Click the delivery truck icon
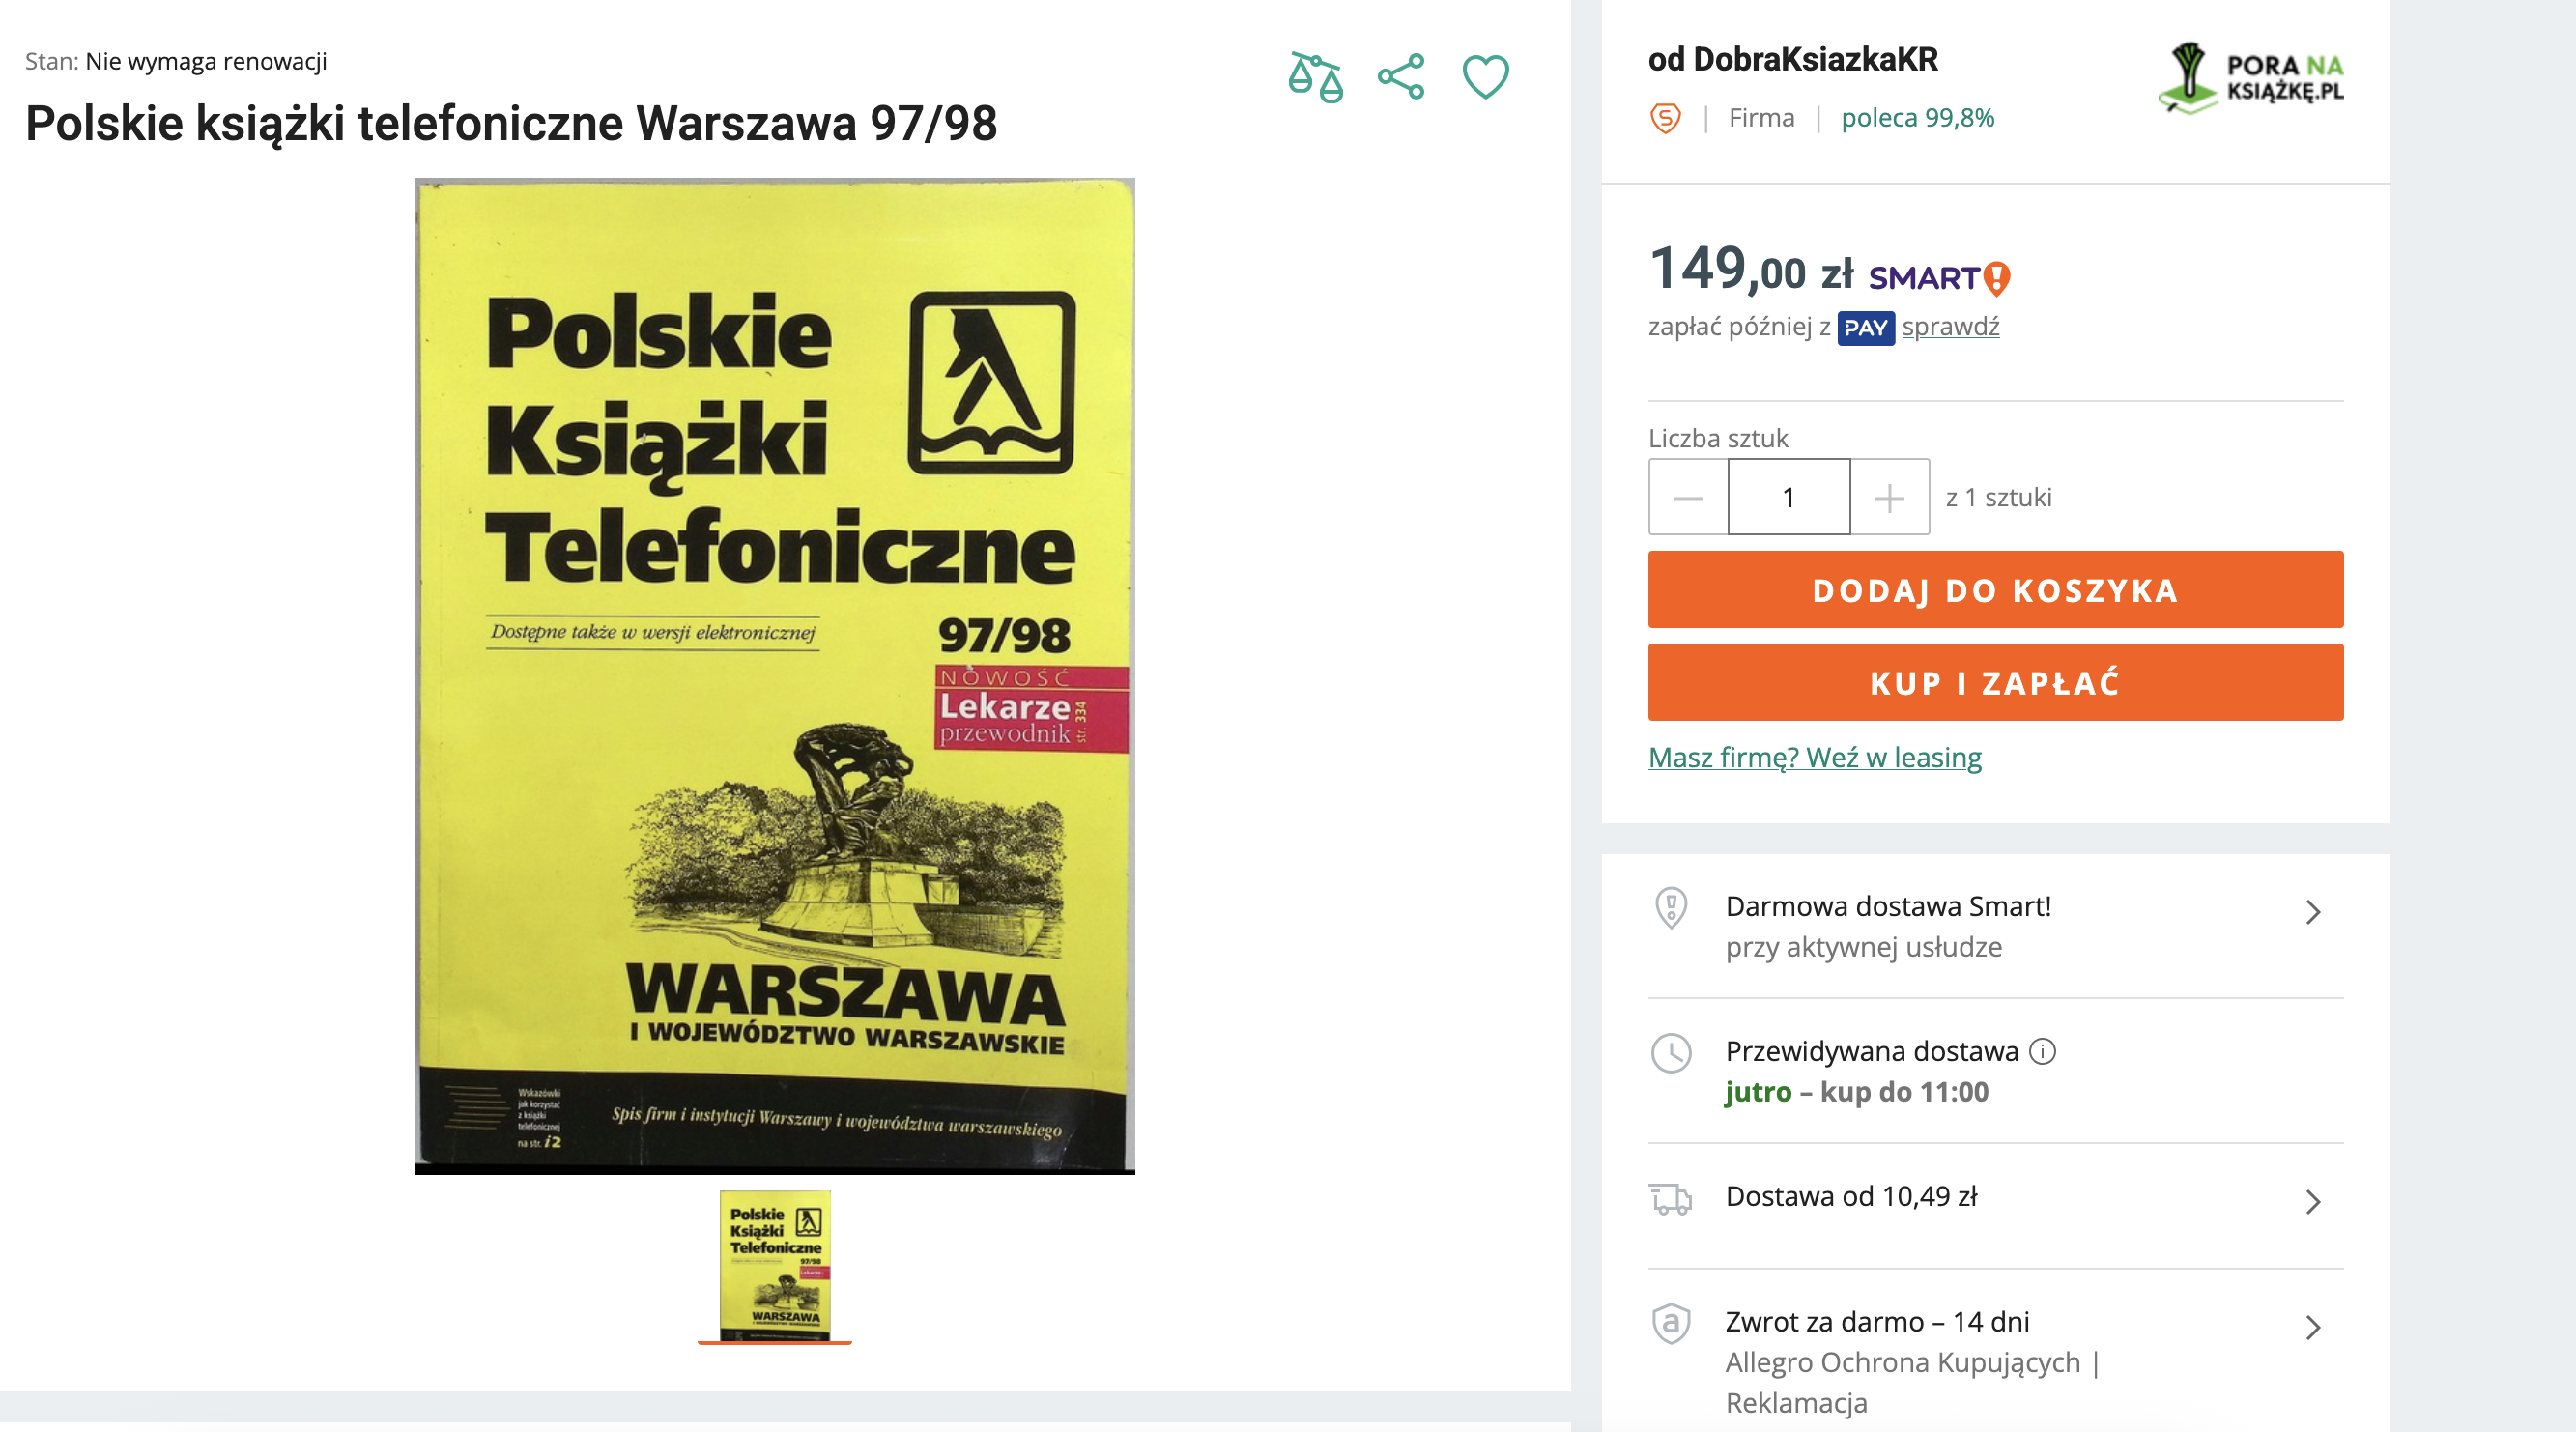Screen dimensions: 2576x1432 [1670, 1198]
